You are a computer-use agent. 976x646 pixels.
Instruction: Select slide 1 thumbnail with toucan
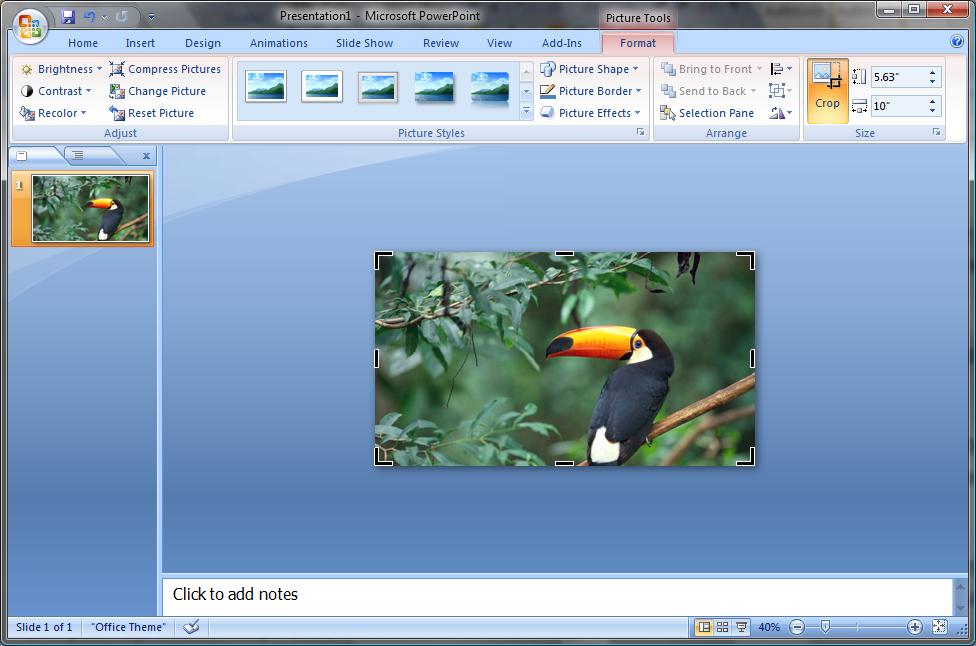[x=90, y=208]
